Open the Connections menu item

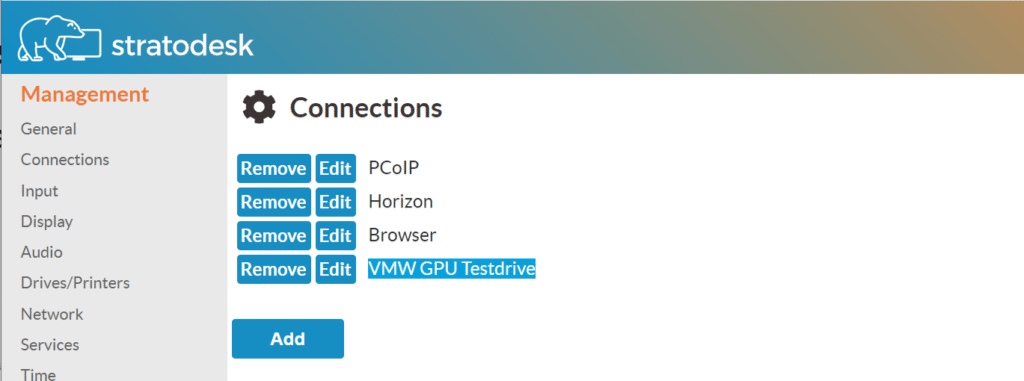65,159
